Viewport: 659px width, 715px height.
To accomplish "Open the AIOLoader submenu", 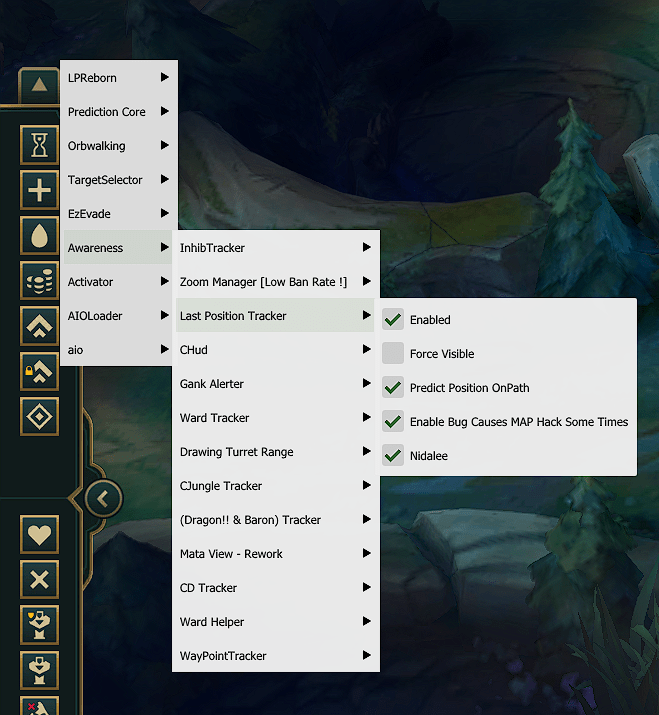I will tap(118, 315).
